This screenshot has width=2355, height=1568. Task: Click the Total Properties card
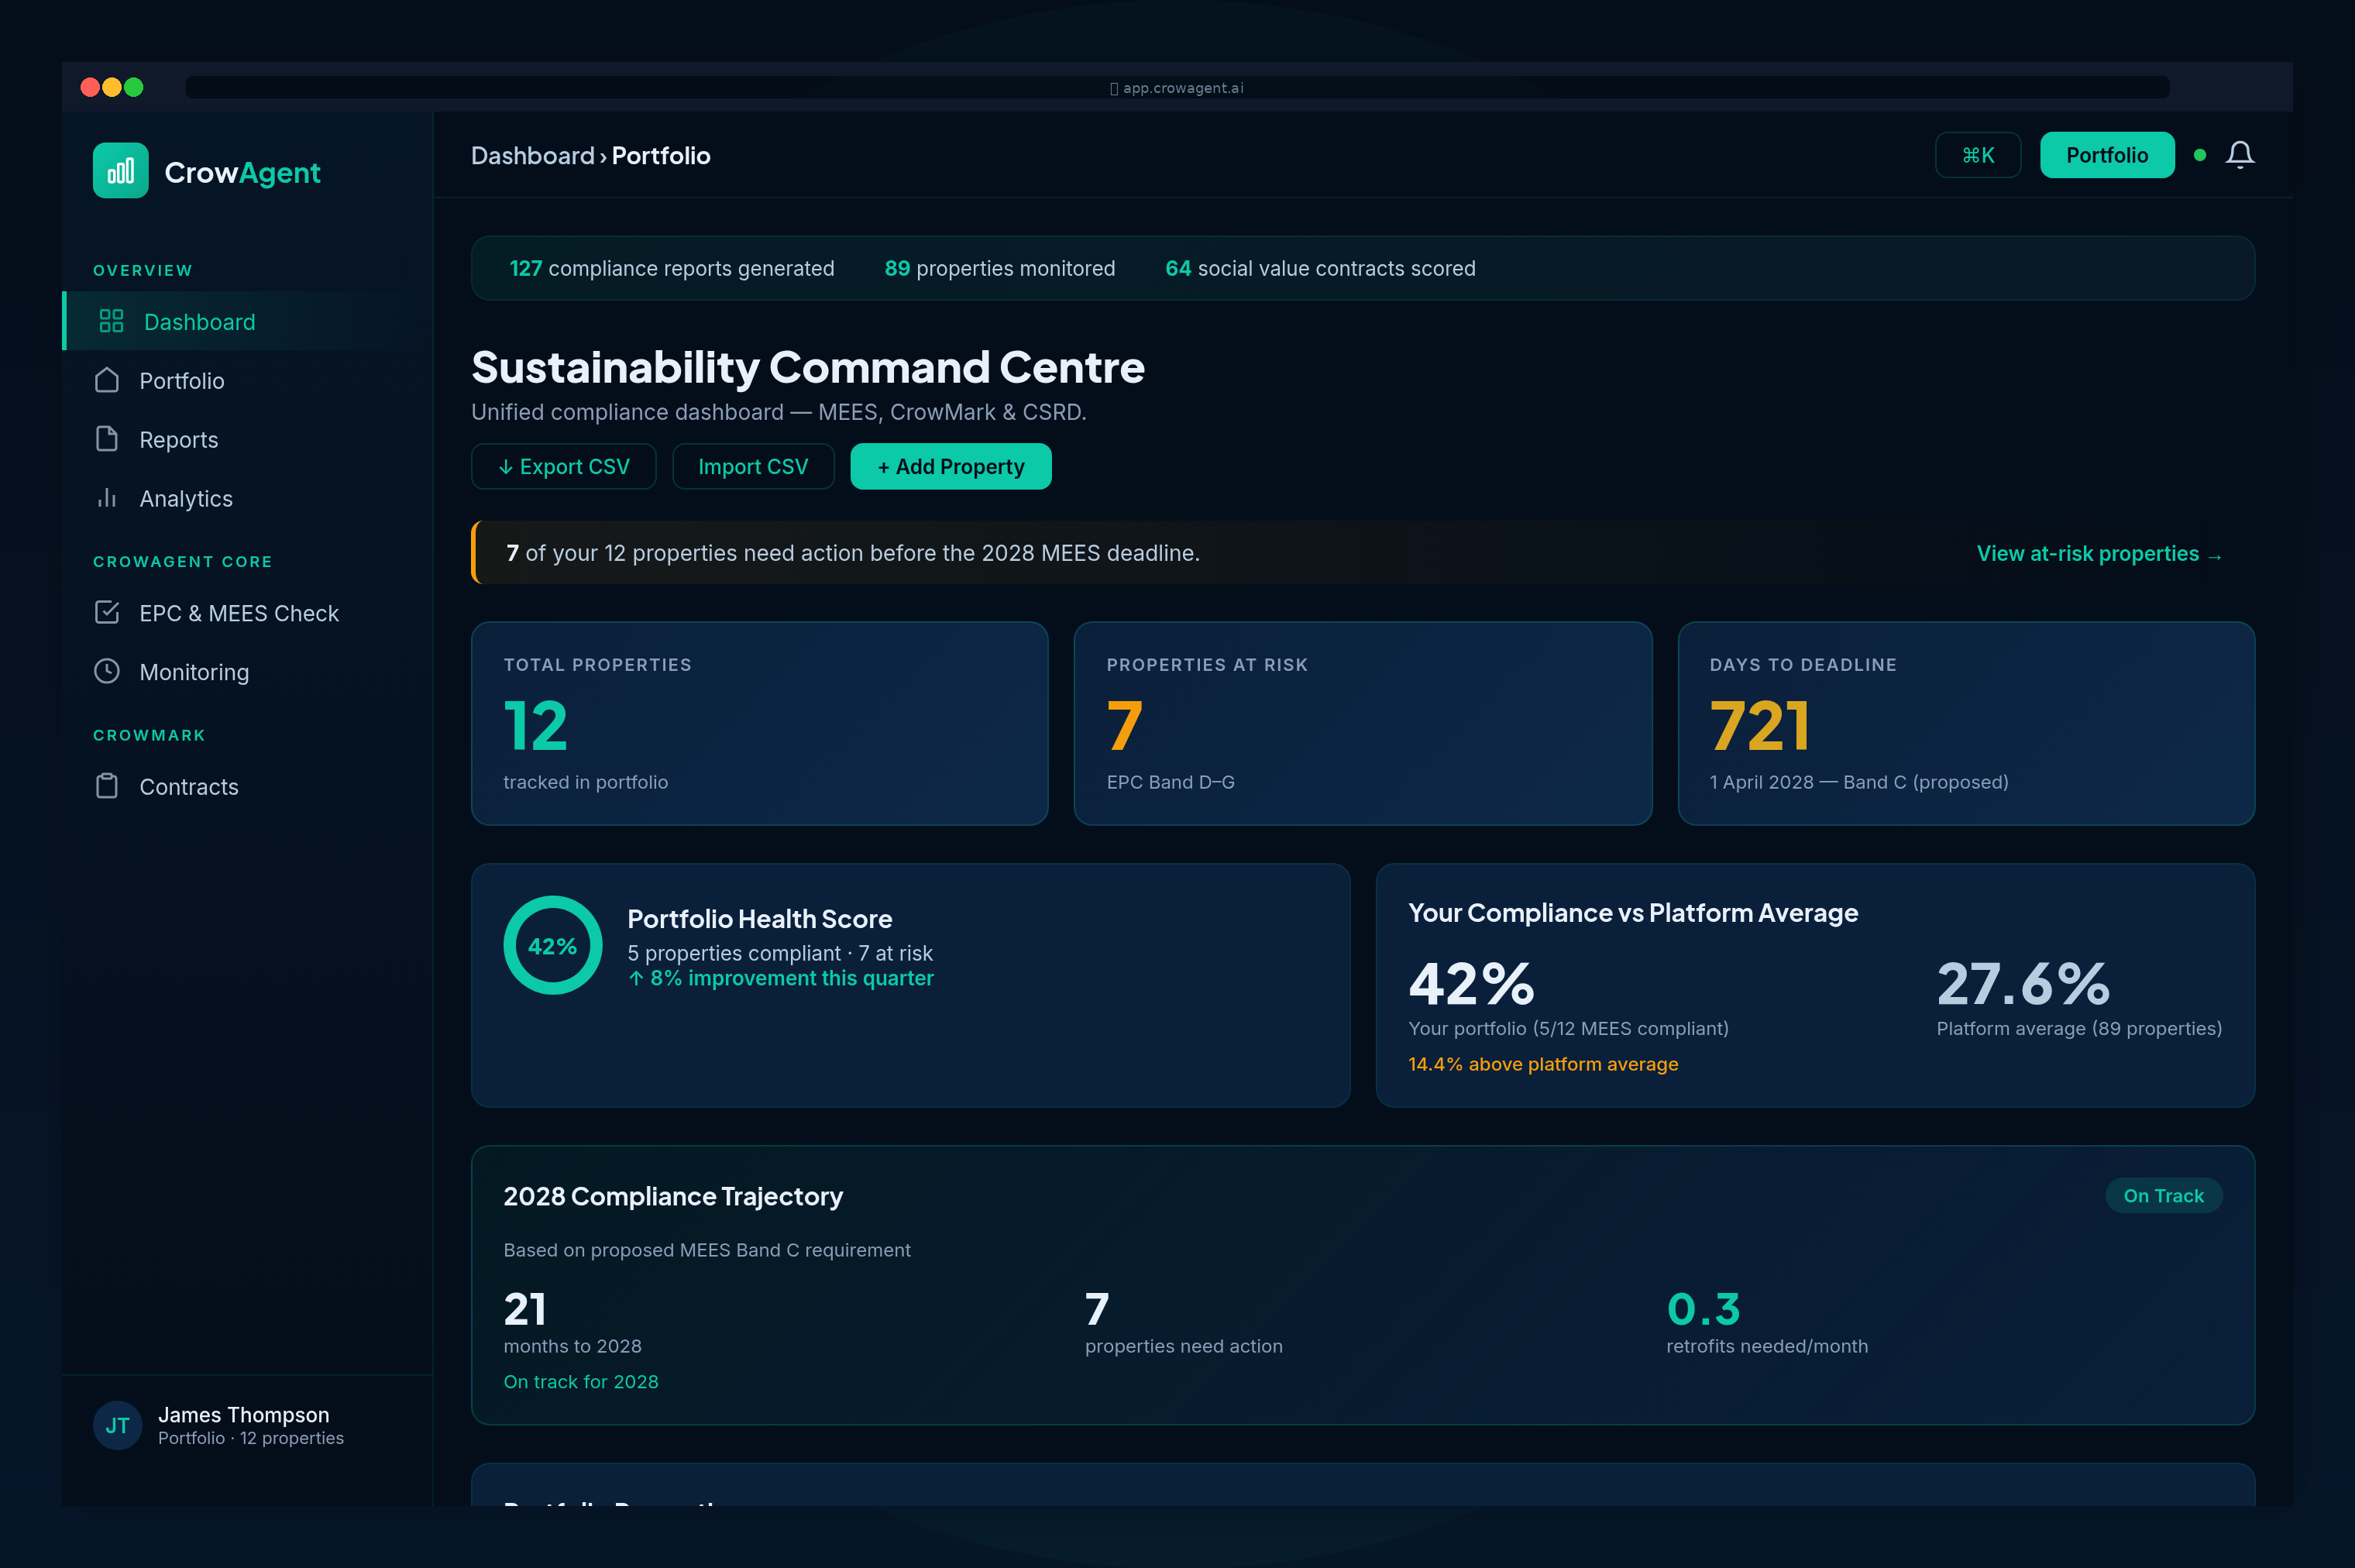point(760,723)
